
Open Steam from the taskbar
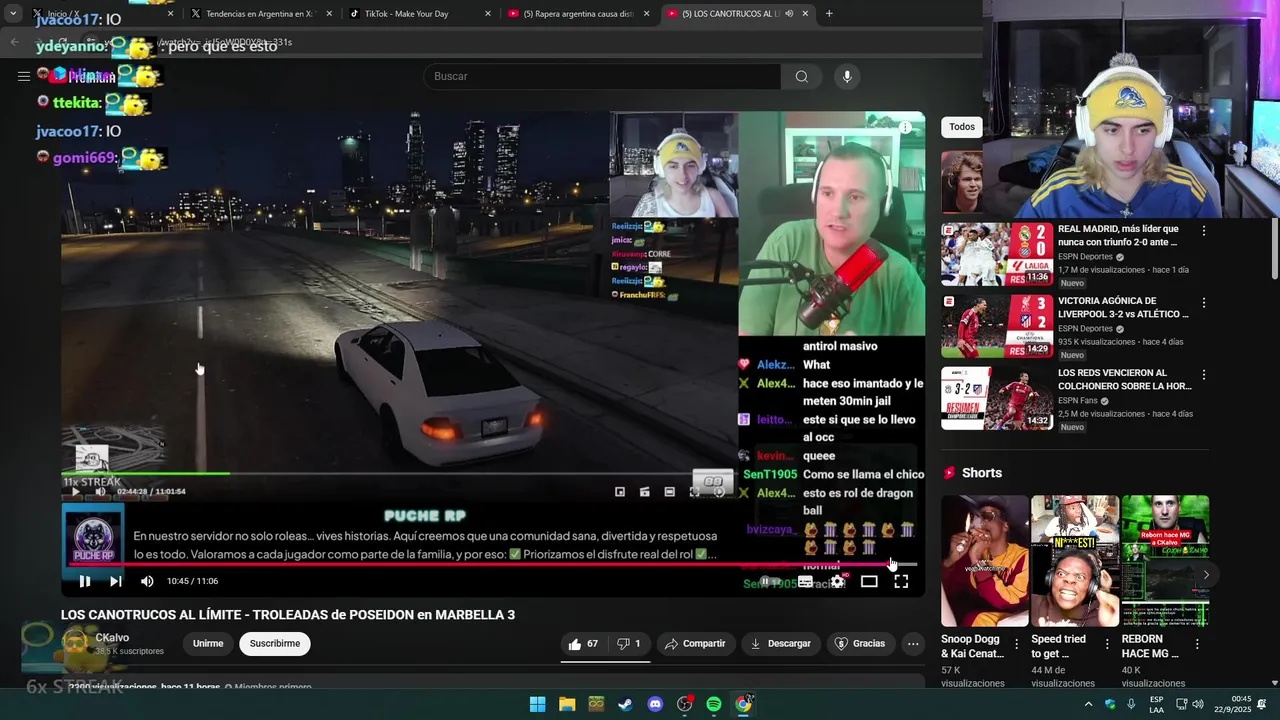(625, 704)
